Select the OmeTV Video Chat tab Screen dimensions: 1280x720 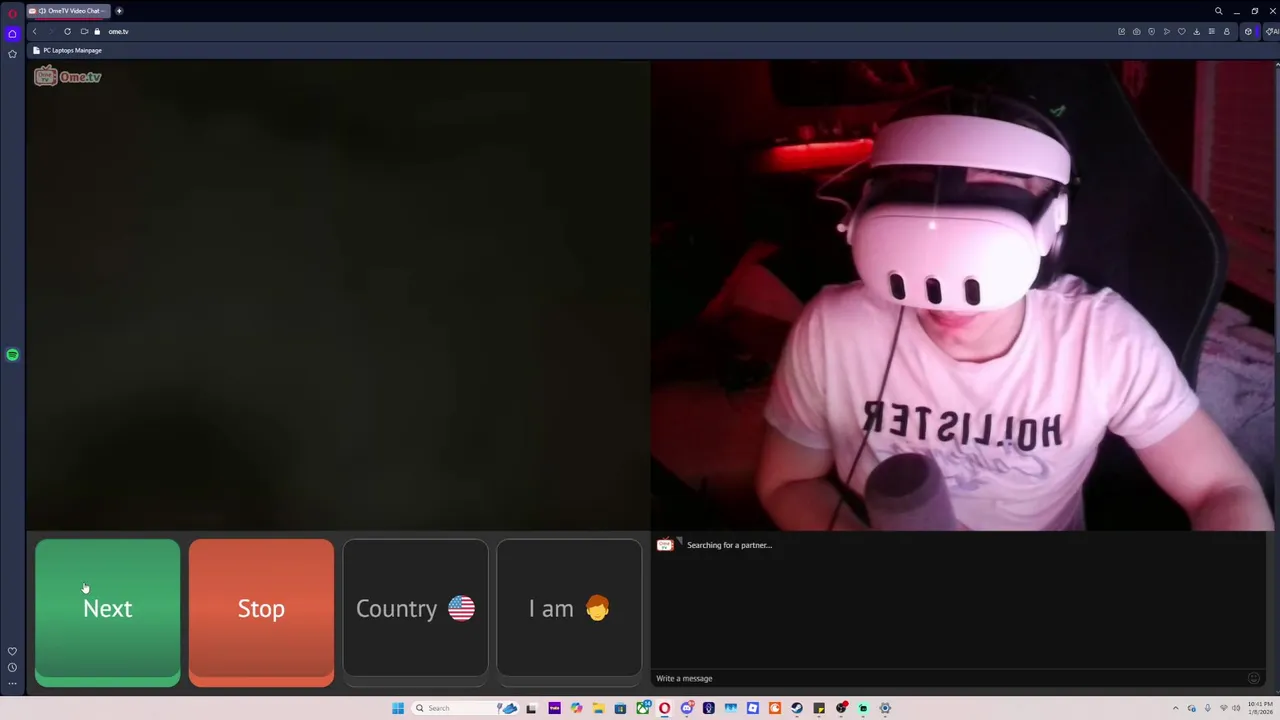[68, 11]
